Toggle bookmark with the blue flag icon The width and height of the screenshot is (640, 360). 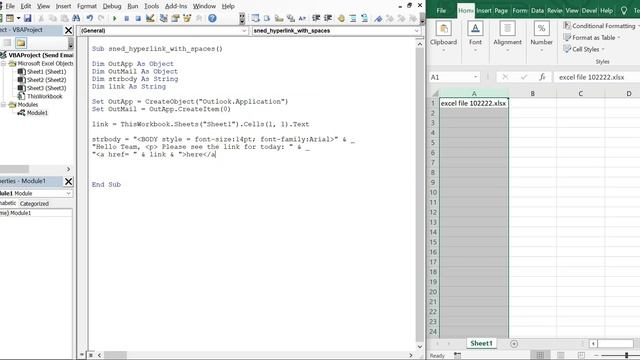[378, 18]
